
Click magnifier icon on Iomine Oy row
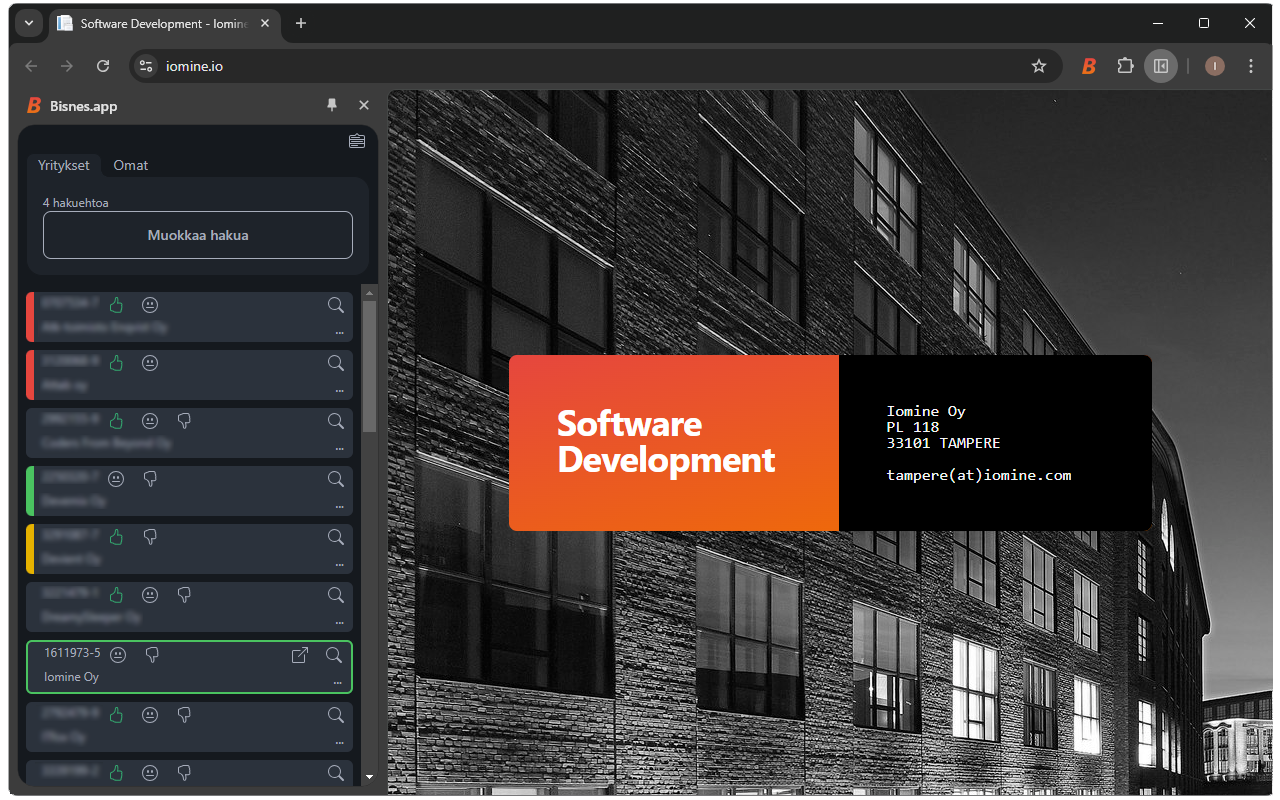(x=334, y=655)
